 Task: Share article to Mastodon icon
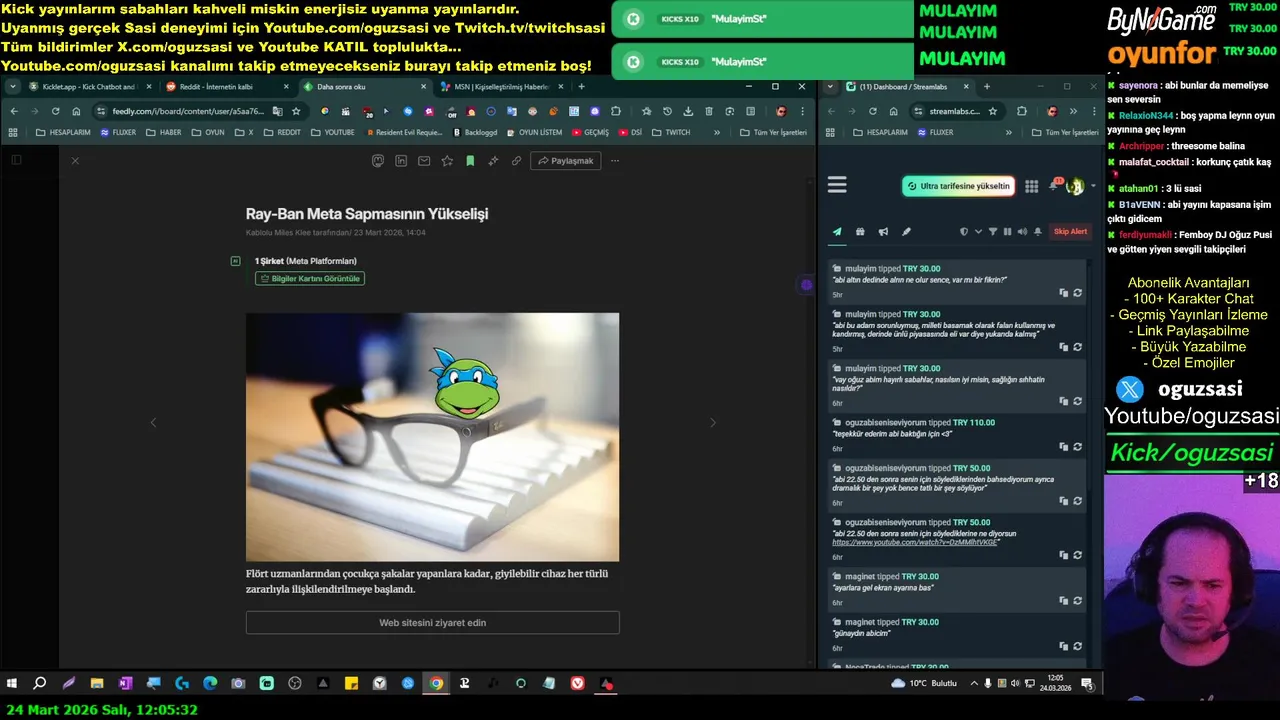click(378, 160)
